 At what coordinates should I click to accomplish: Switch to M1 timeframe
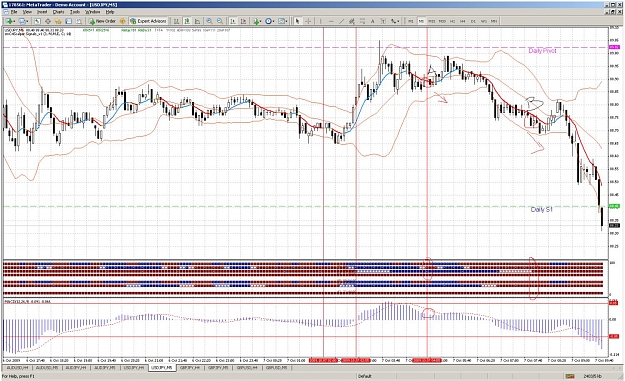(x=411, y=21)
